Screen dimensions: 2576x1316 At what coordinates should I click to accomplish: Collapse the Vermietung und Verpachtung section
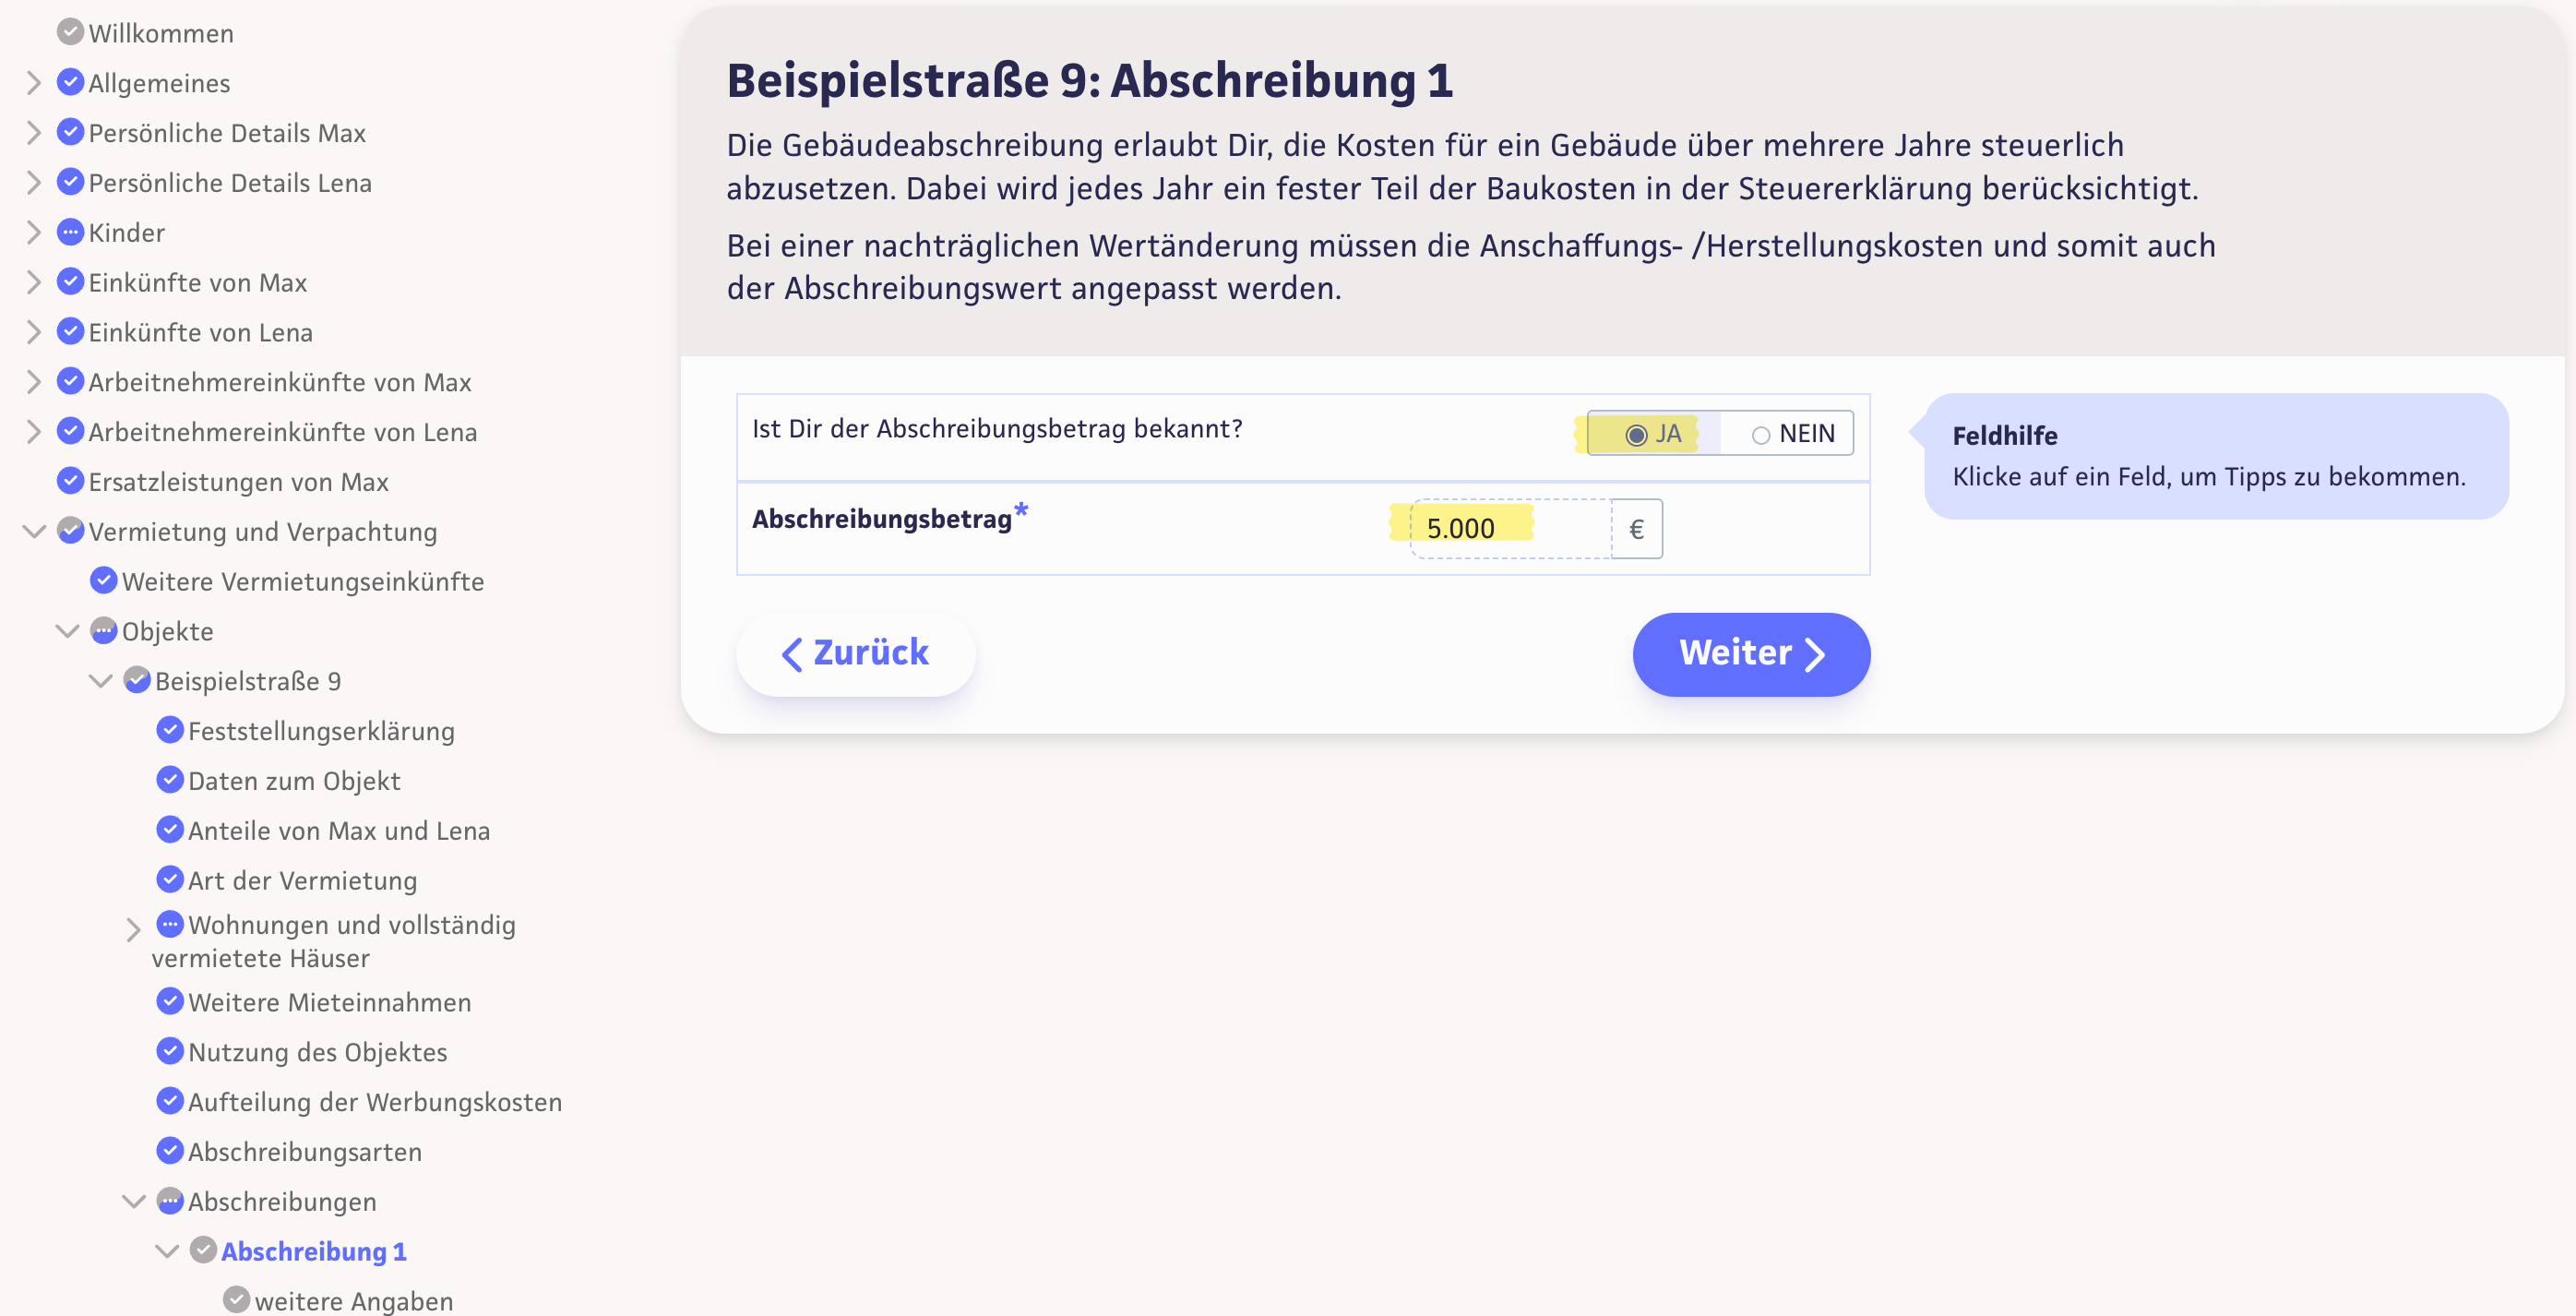34,531
